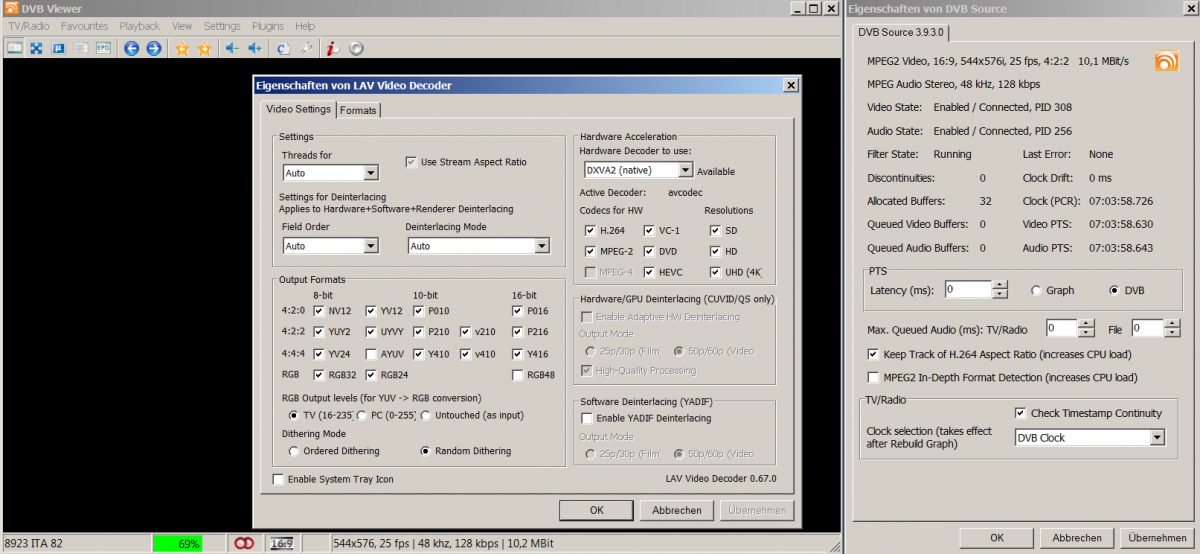
Task: Click the volume decrease speaker icon
Action: coord(232,48)
